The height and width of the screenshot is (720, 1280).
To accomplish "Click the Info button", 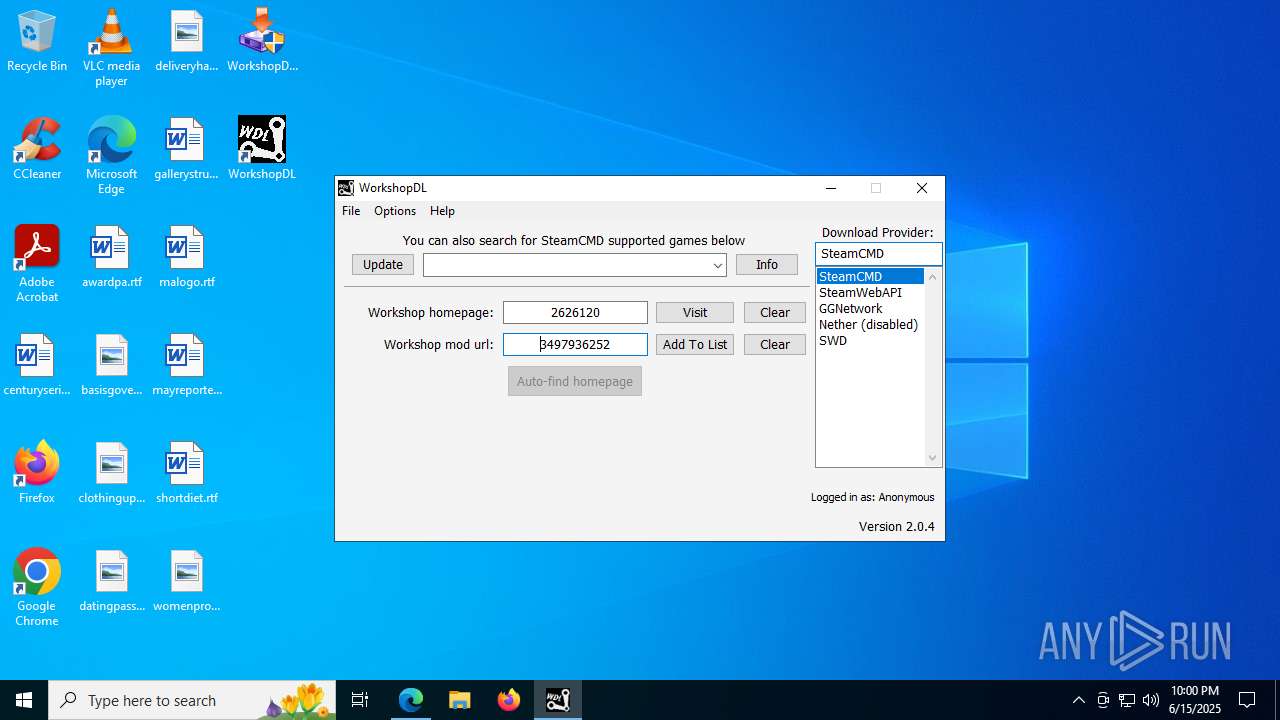I will [x=767, y=265].
